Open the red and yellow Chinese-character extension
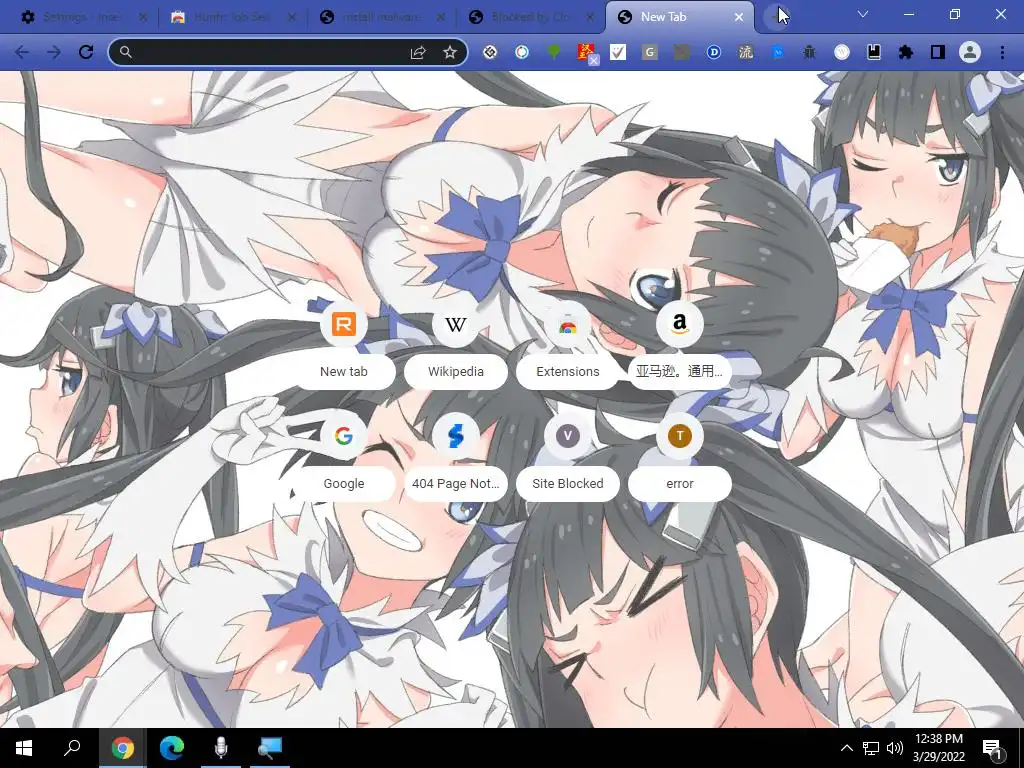Screen dimensions: 1024x768 [x=587, y=53]
